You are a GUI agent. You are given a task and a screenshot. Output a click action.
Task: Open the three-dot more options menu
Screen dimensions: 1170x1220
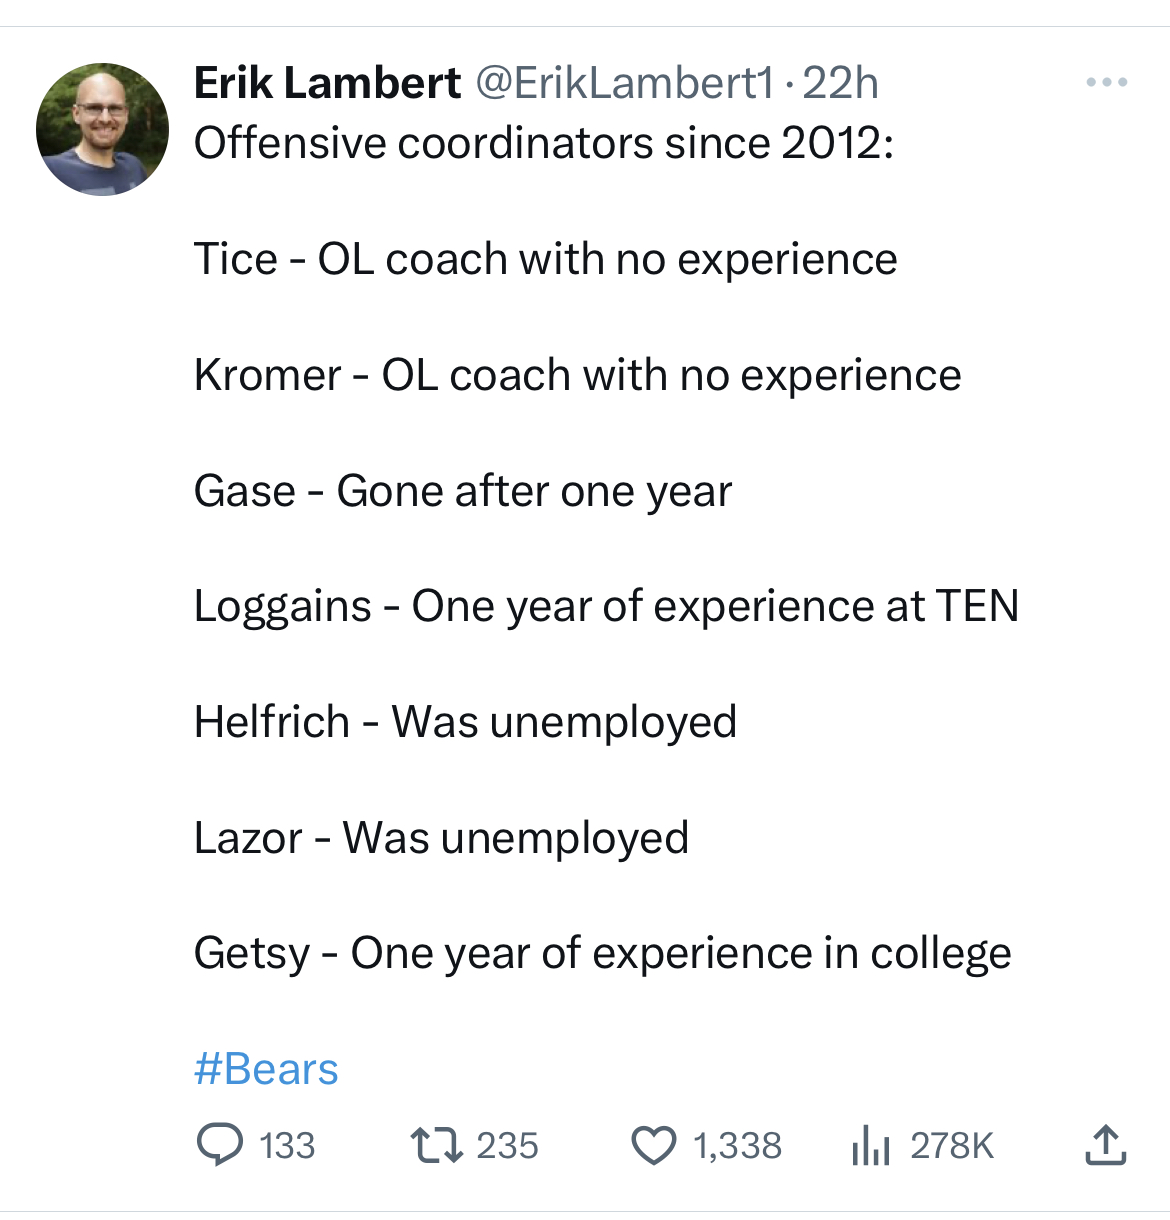pos(1107,83)
